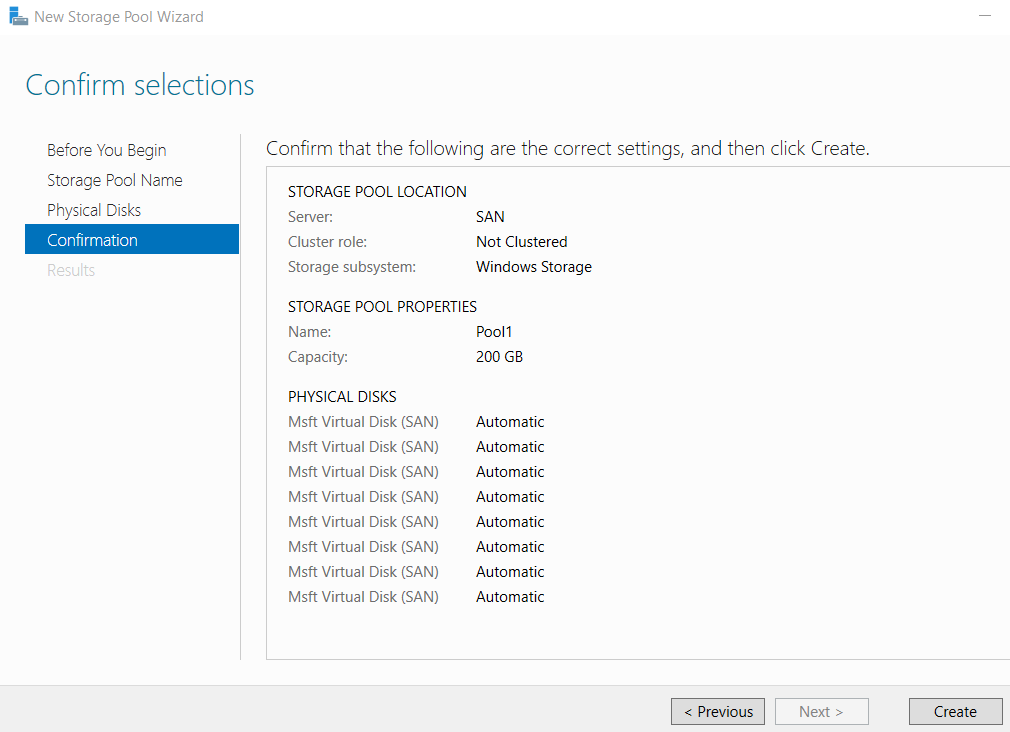Image resolution: width=1010 pixels, height=732 pixels.
Task: Click the Pool1 name value
Action: tap(493, 332)
